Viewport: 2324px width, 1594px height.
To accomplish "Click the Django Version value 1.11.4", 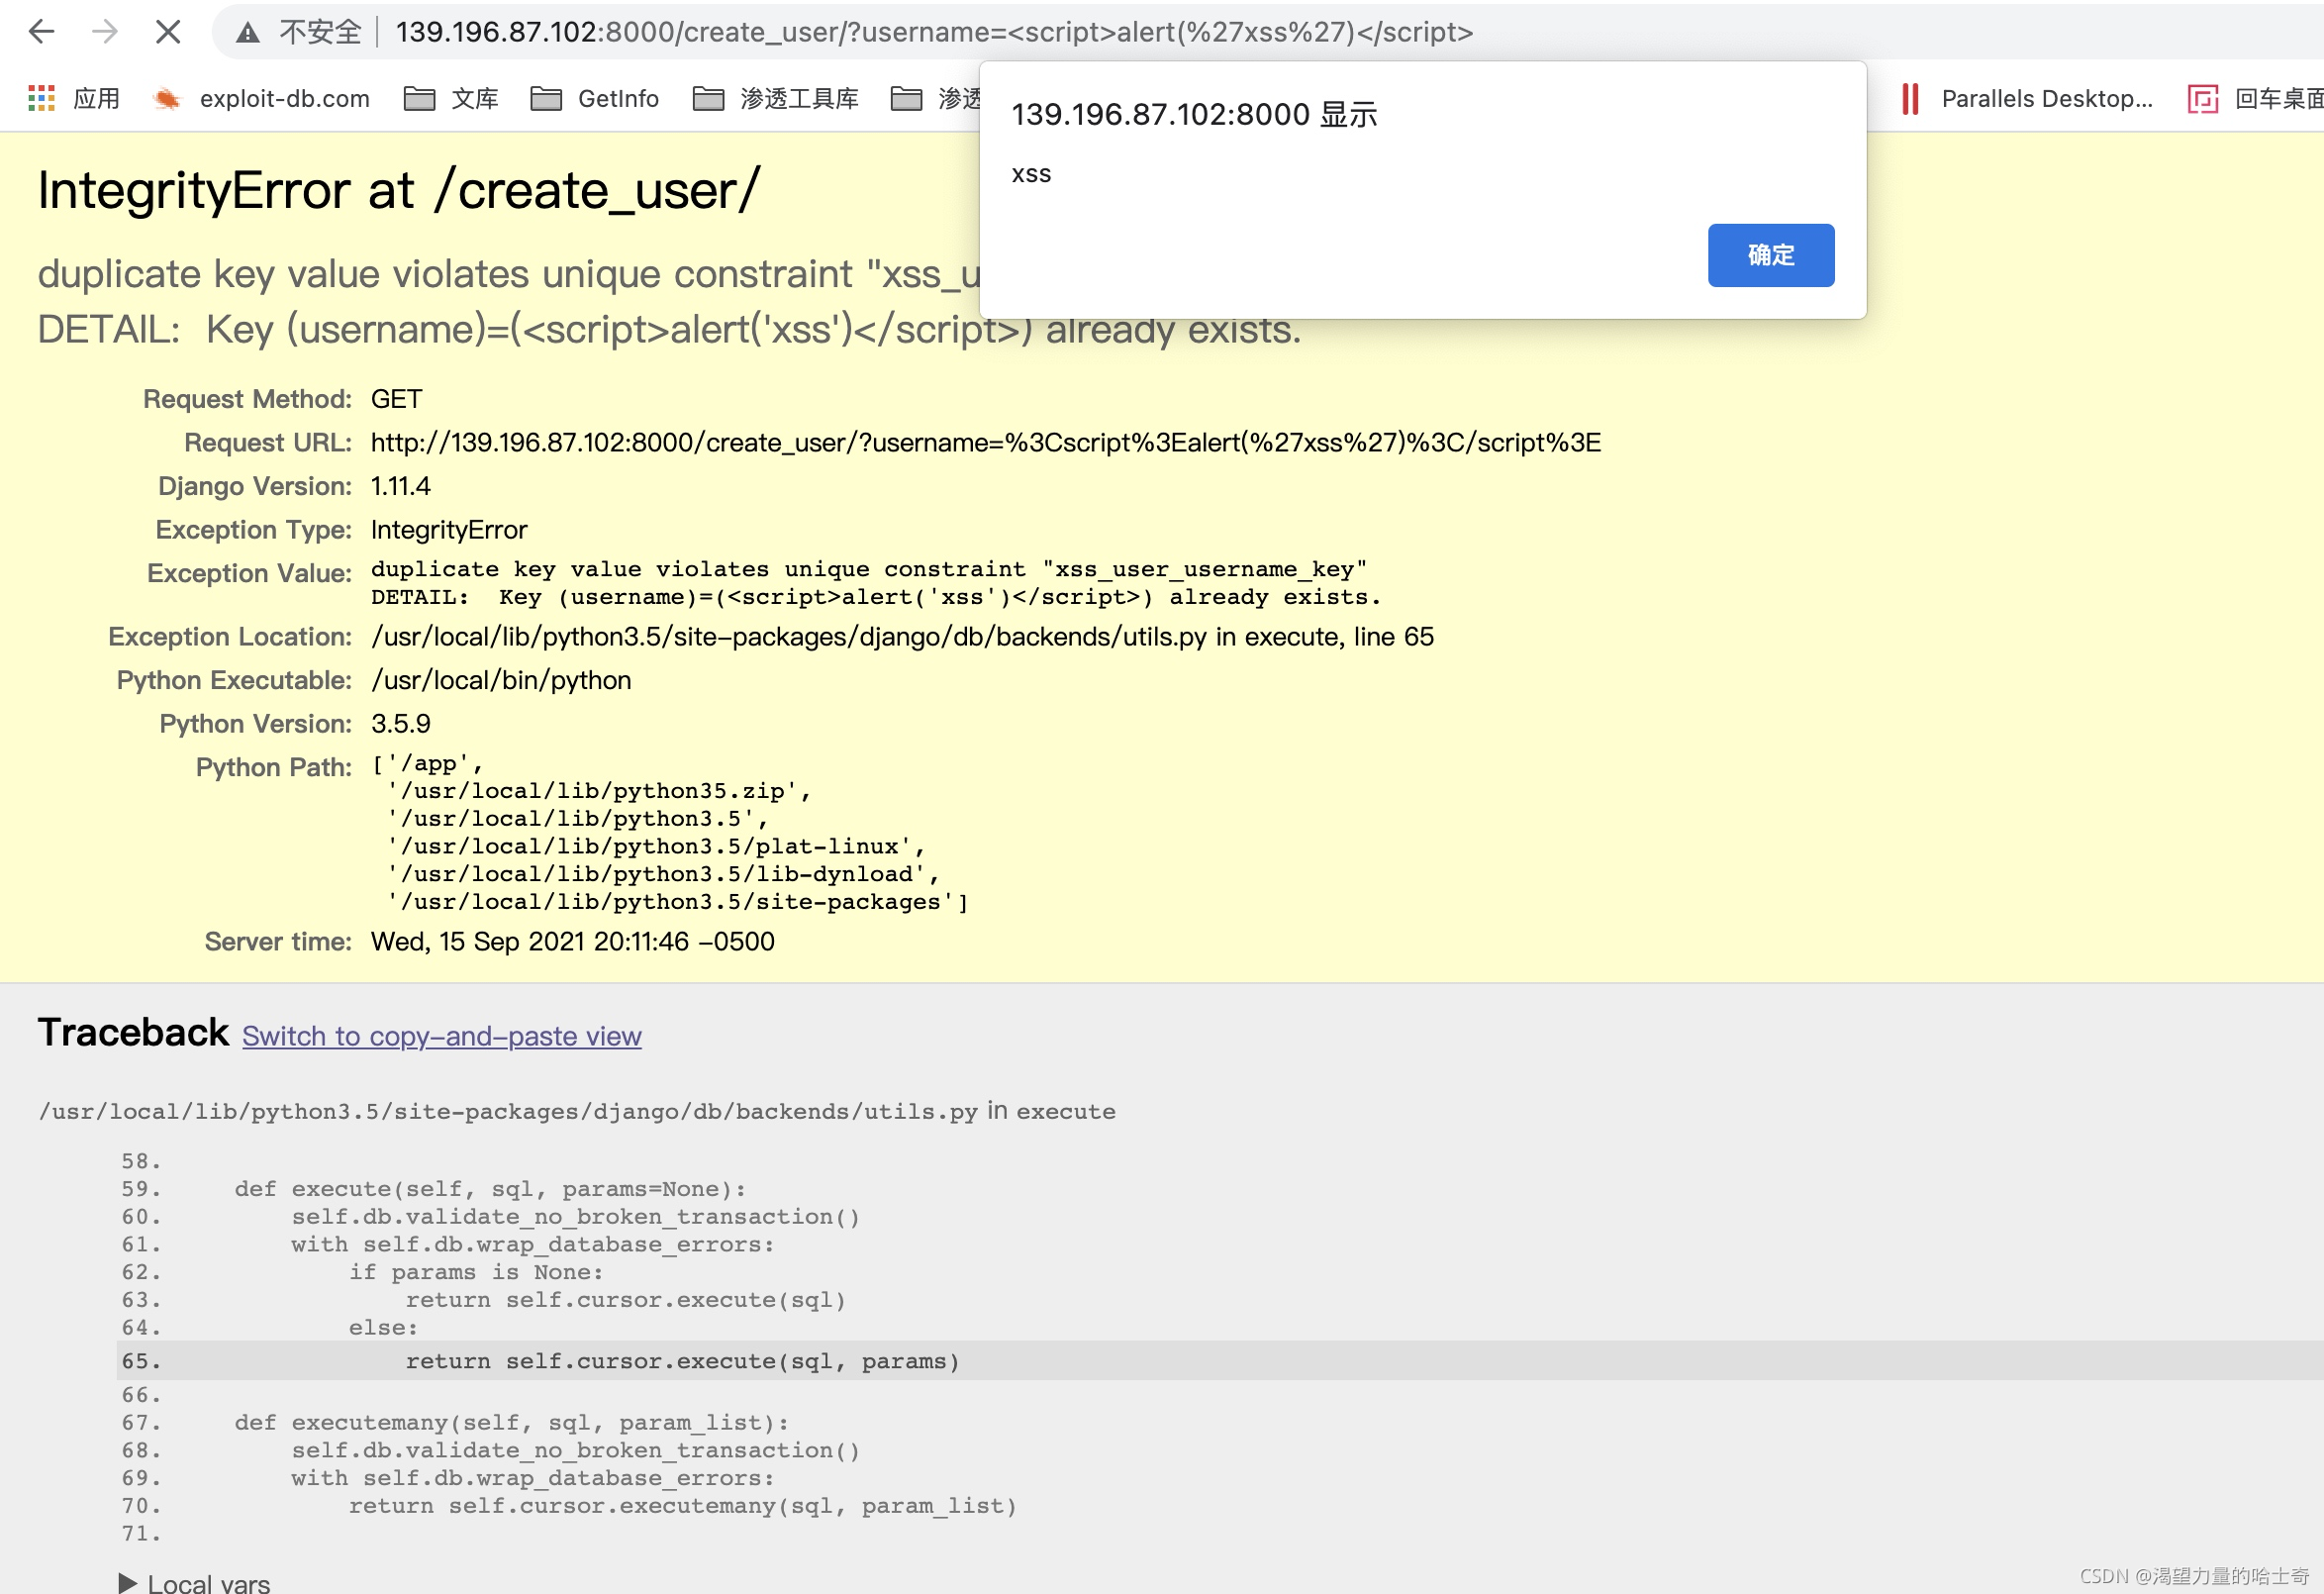I will 400,486.
